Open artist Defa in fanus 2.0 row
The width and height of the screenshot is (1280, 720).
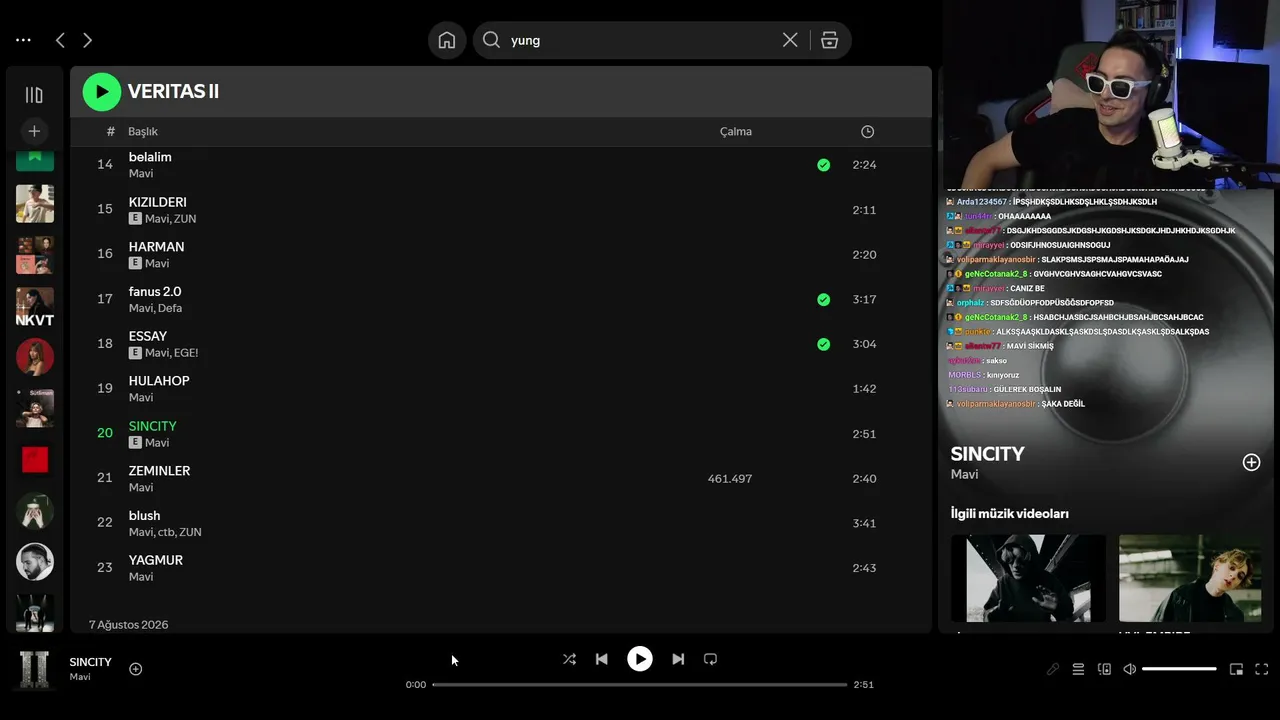(x=170, y=308)
